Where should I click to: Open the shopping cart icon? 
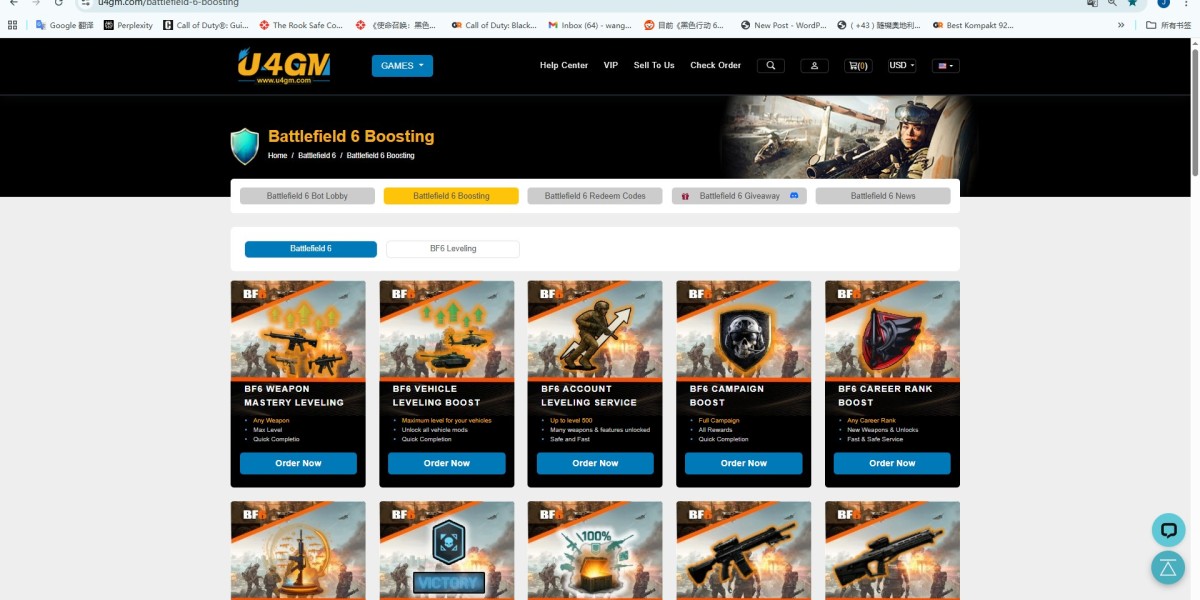[x=857, y=65]
